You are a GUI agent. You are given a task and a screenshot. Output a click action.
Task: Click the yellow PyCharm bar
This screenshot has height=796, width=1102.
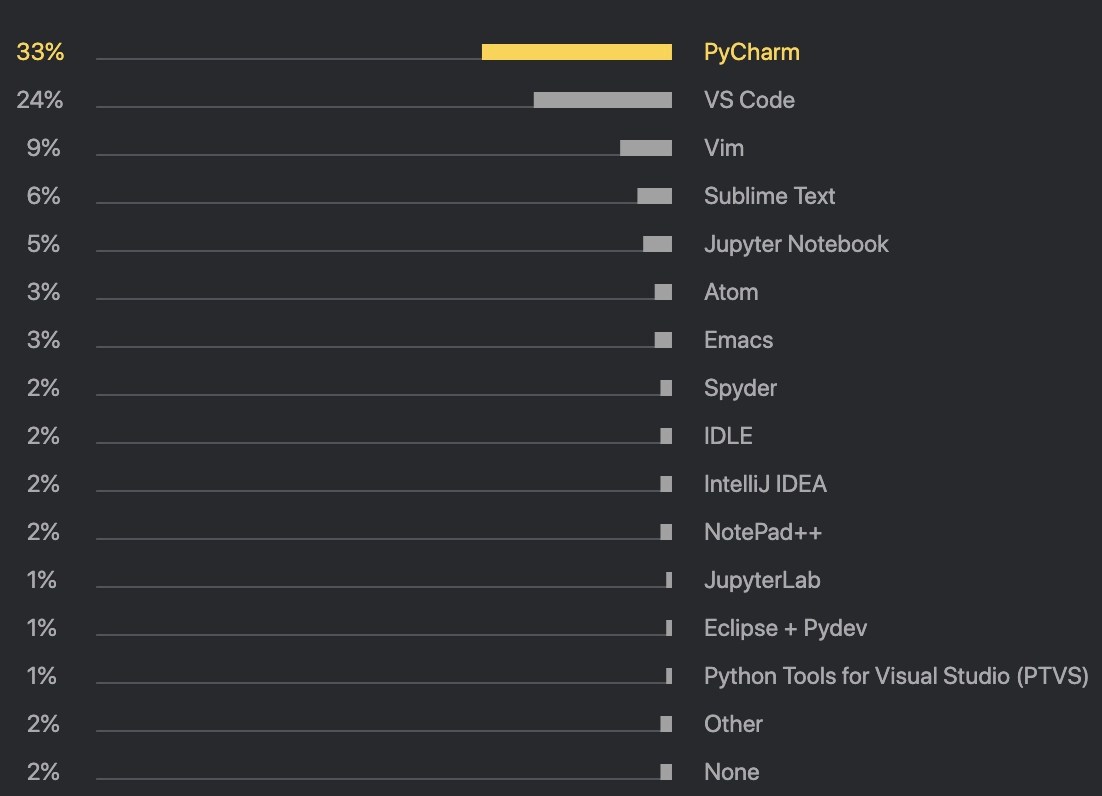pos(577,52)
